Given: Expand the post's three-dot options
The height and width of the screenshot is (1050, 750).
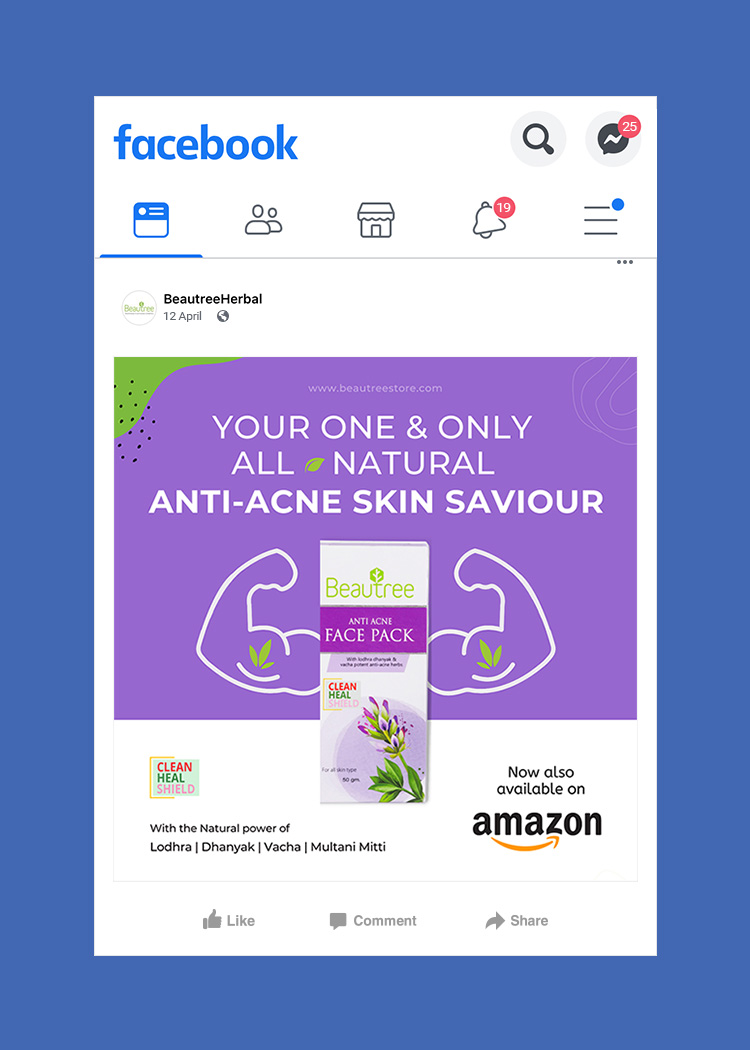Looking at the screenshot, I should pos(625,262).
